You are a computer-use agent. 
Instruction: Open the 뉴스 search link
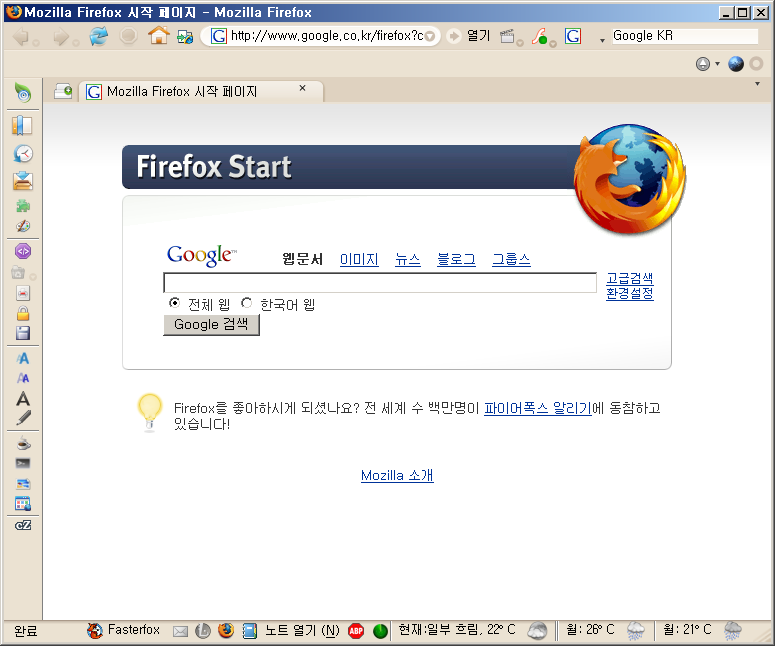[x=408, y=259]
